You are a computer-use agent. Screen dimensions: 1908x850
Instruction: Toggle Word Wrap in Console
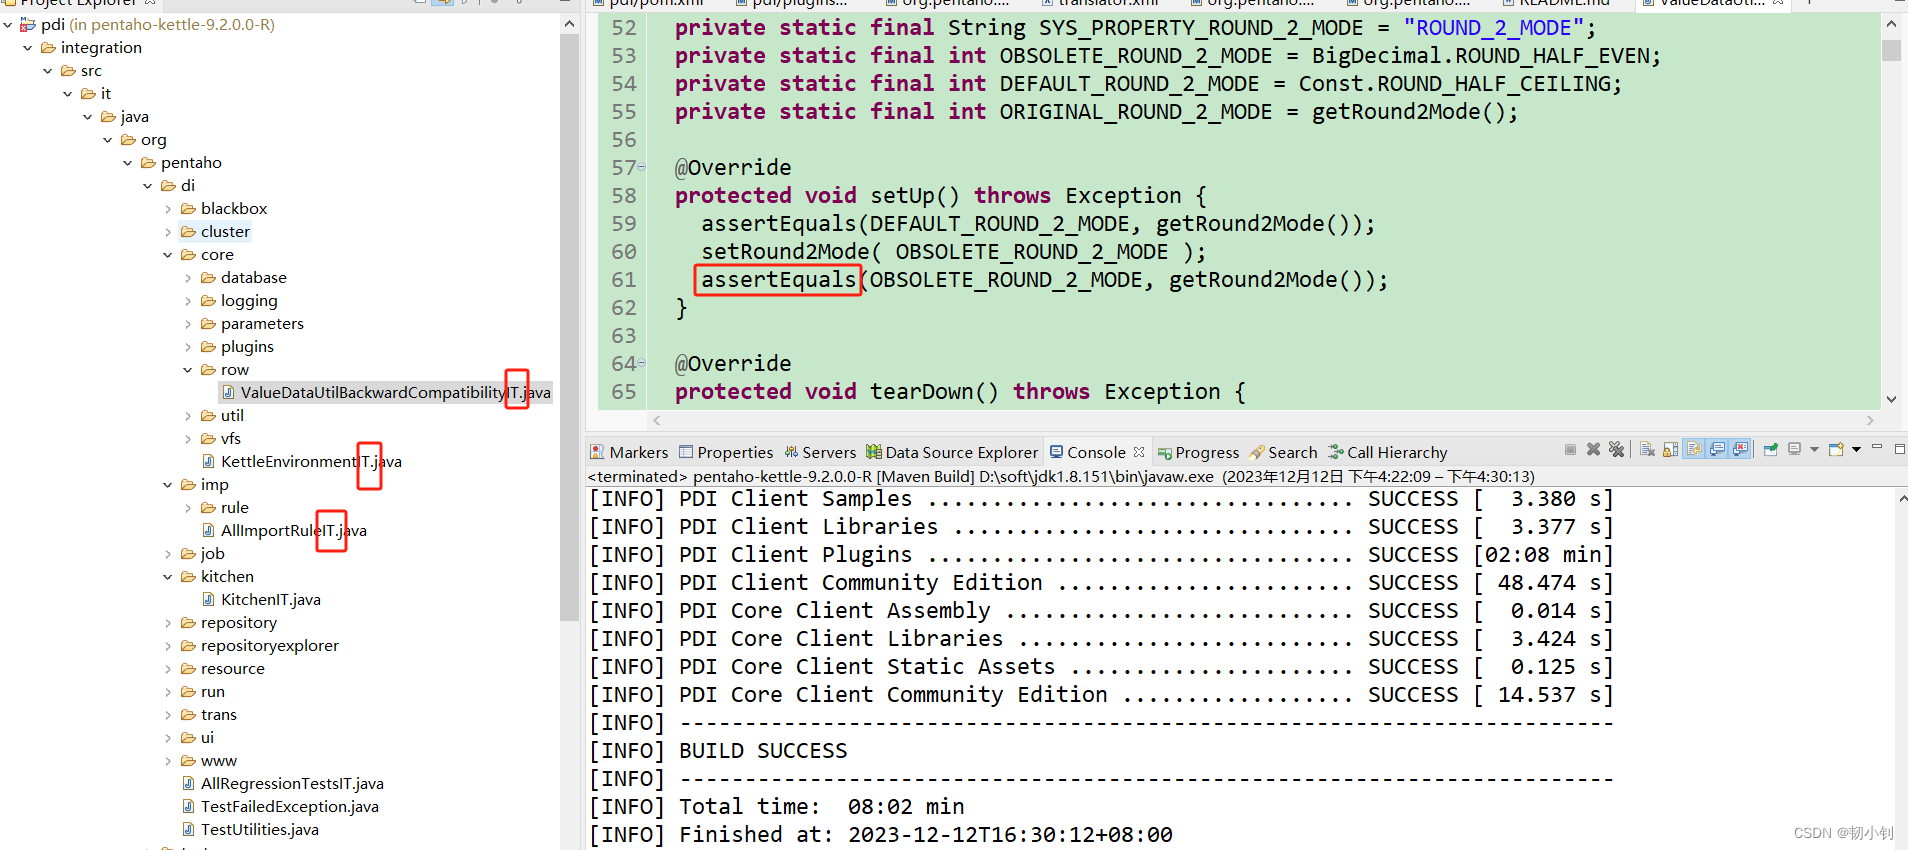[x=1694, y=449]
